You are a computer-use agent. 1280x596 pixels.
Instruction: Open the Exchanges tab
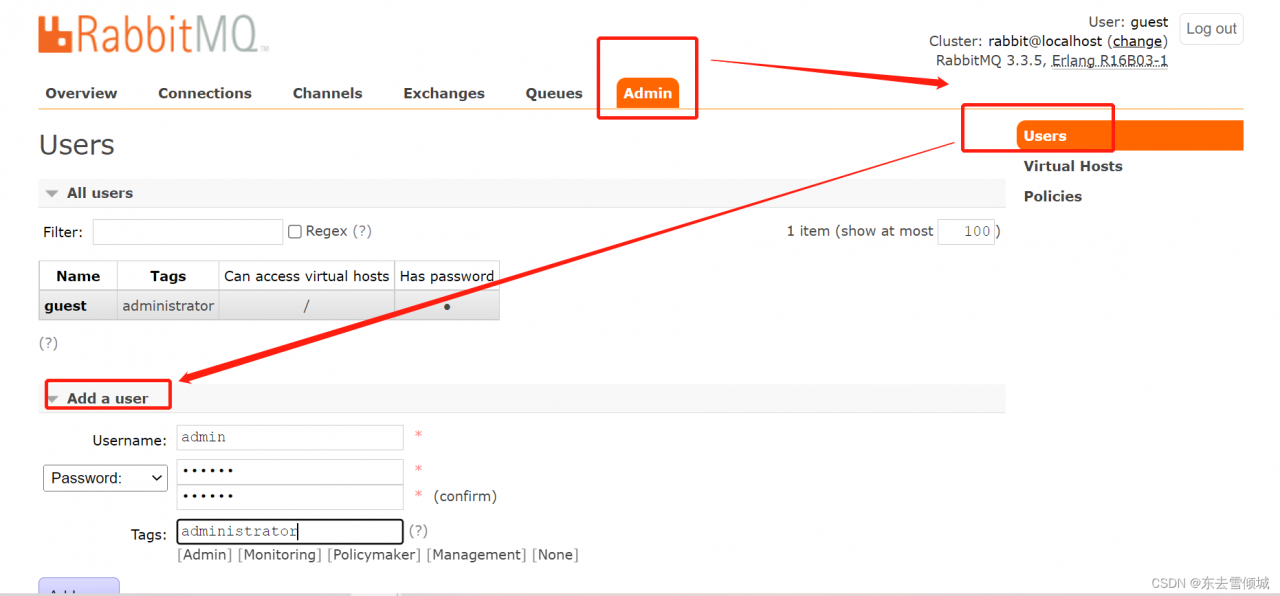(444, 93)
